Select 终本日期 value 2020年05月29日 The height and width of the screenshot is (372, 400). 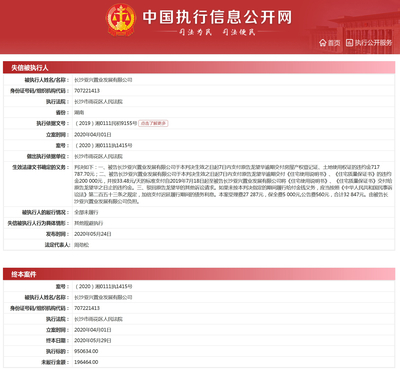(93, 341)
